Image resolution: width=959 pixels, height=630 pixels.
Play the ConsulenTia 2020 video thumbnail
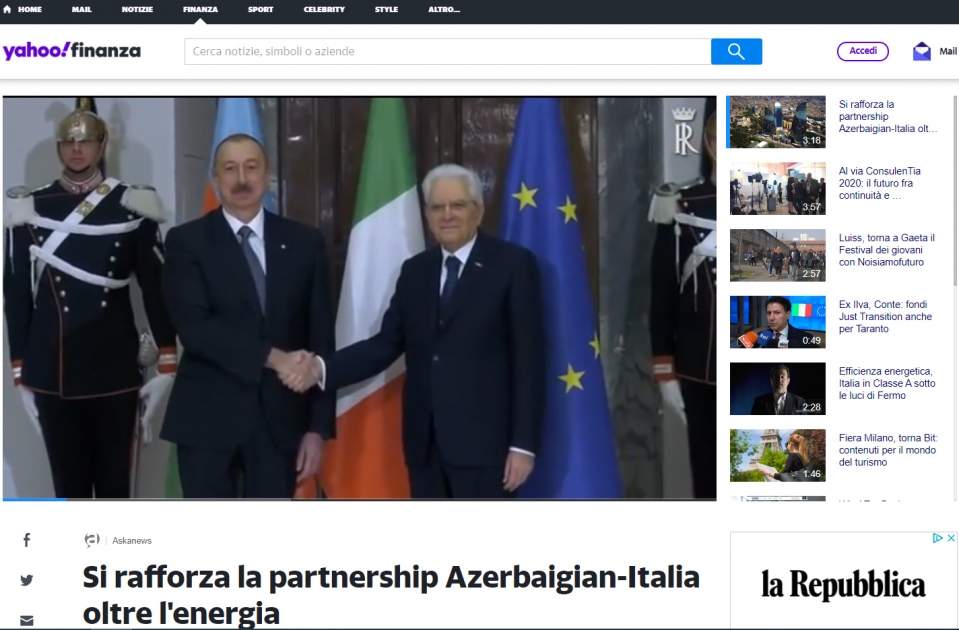coord(777,188)
